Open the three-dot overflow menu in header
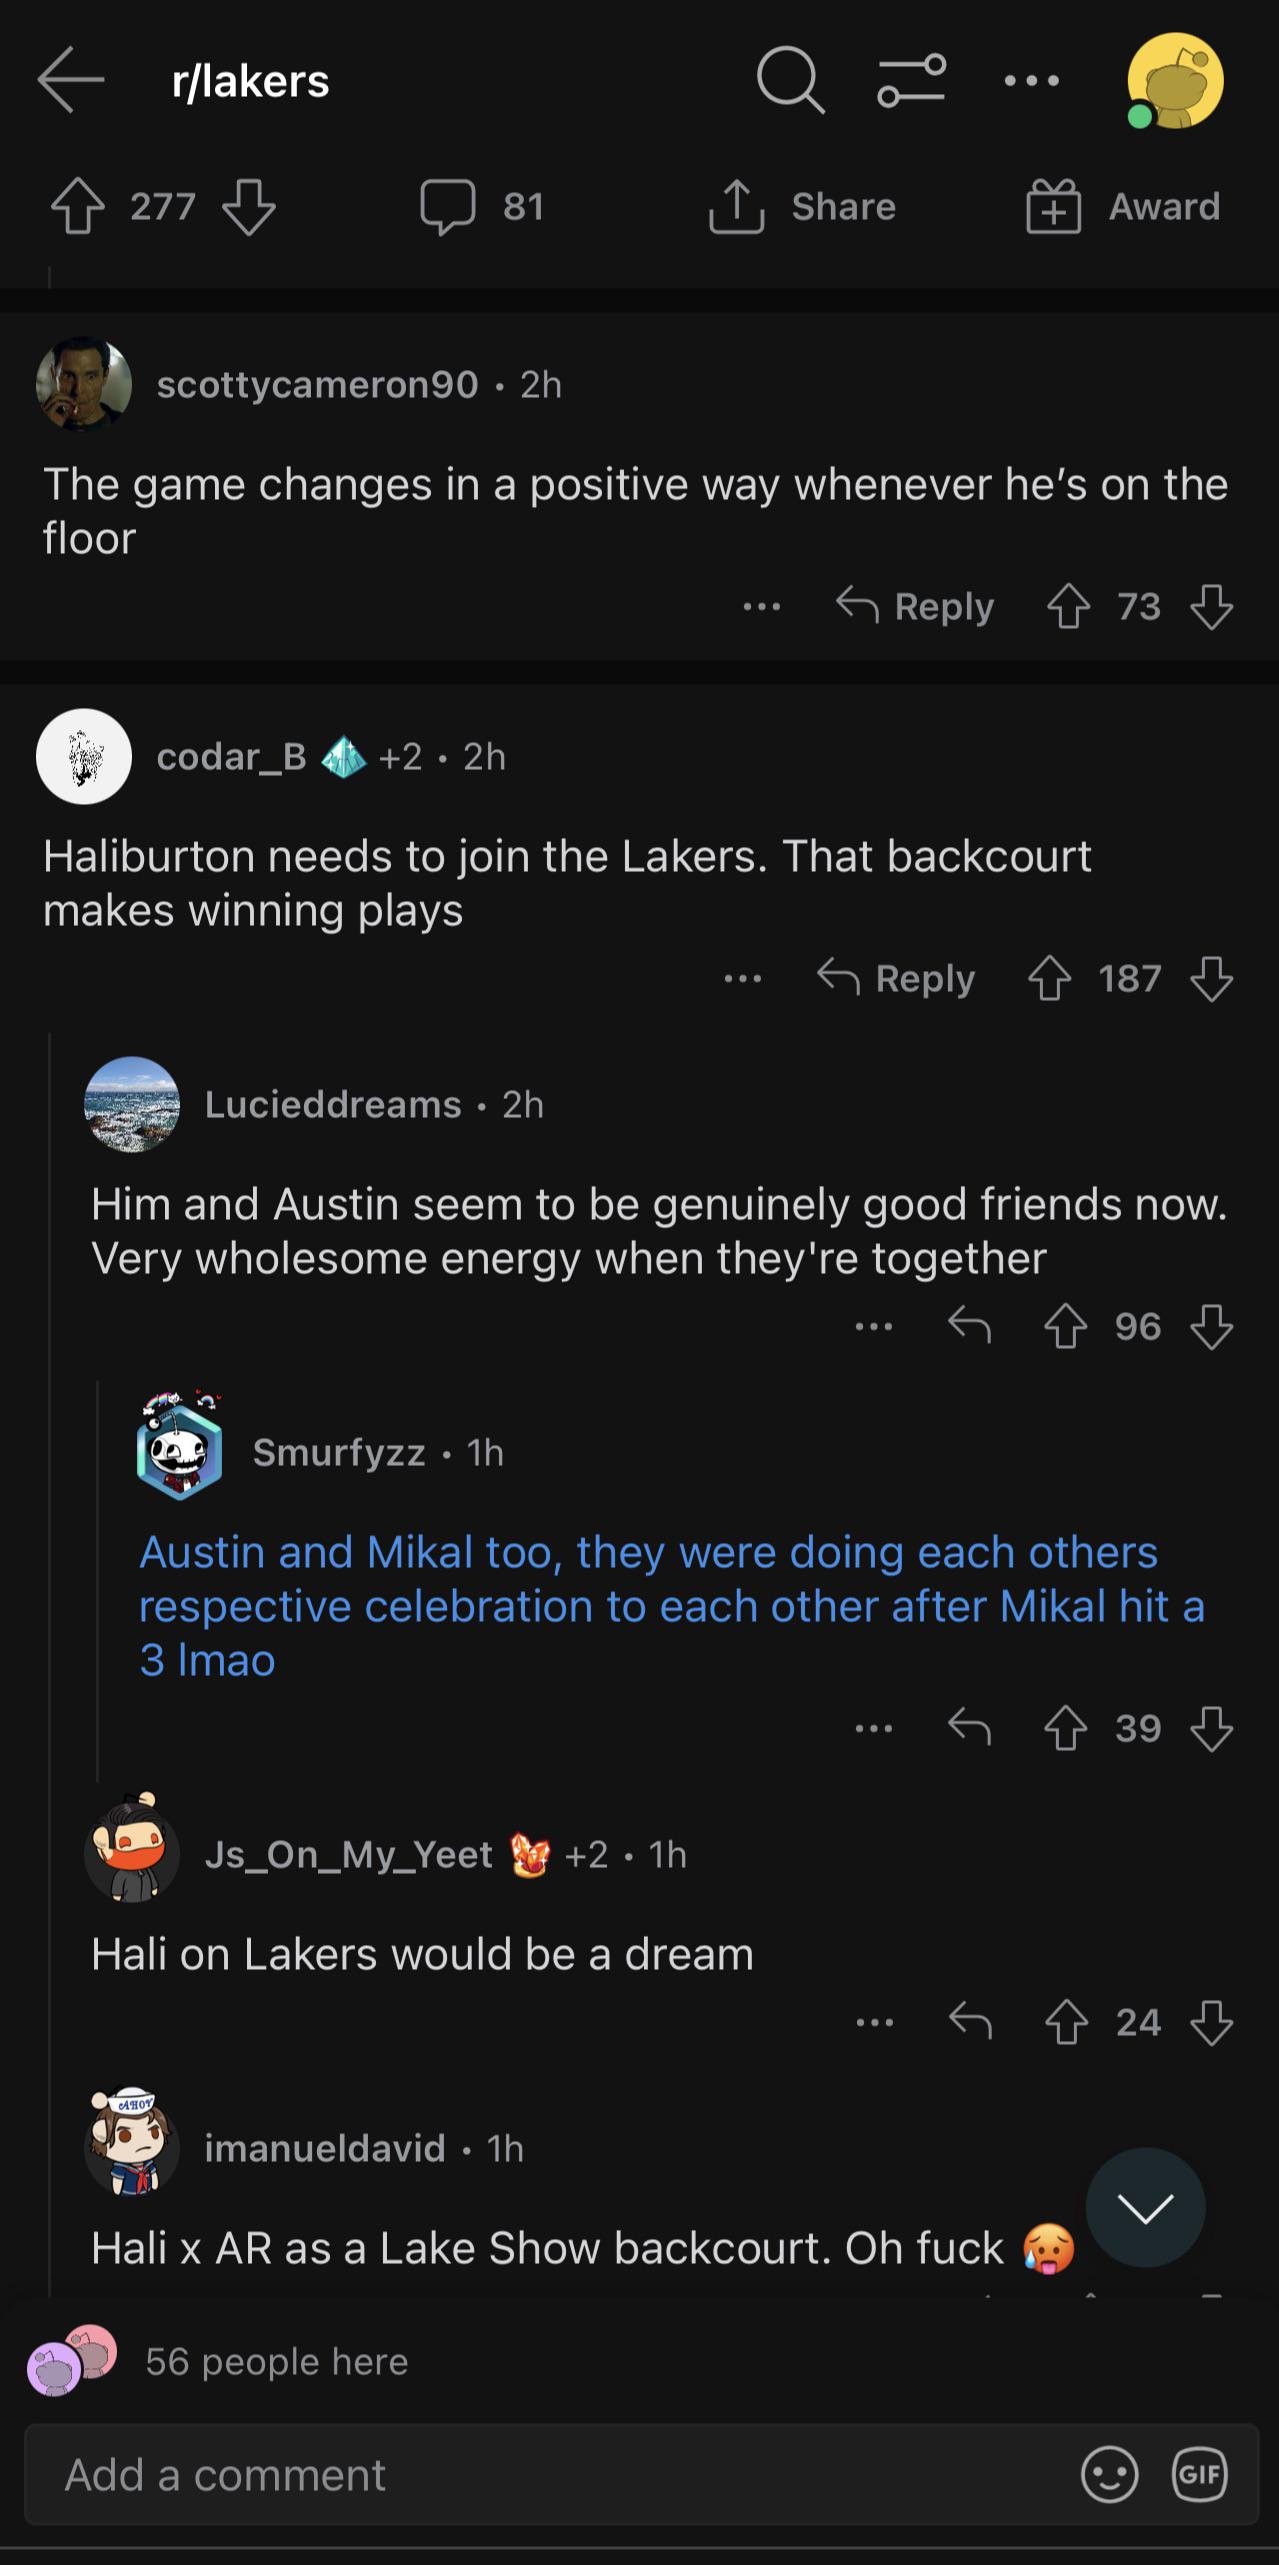The height and width of the screenshot is (2565, 1279). tap(1031, 80)
